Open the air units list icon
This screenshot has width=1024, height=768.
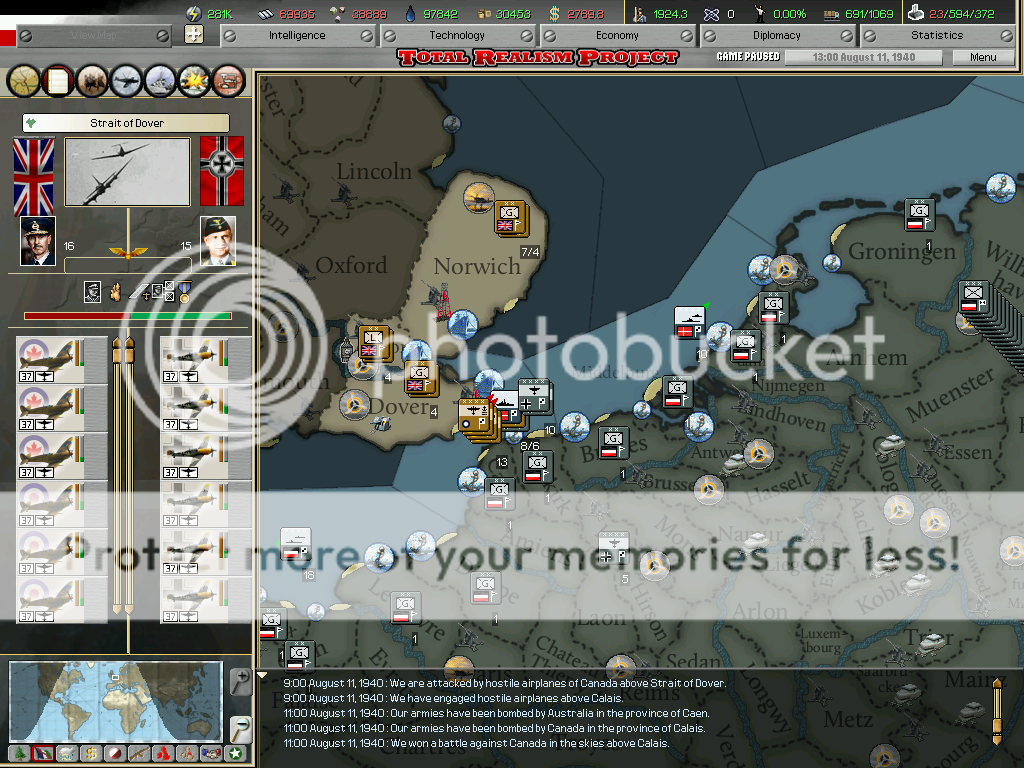126,79
